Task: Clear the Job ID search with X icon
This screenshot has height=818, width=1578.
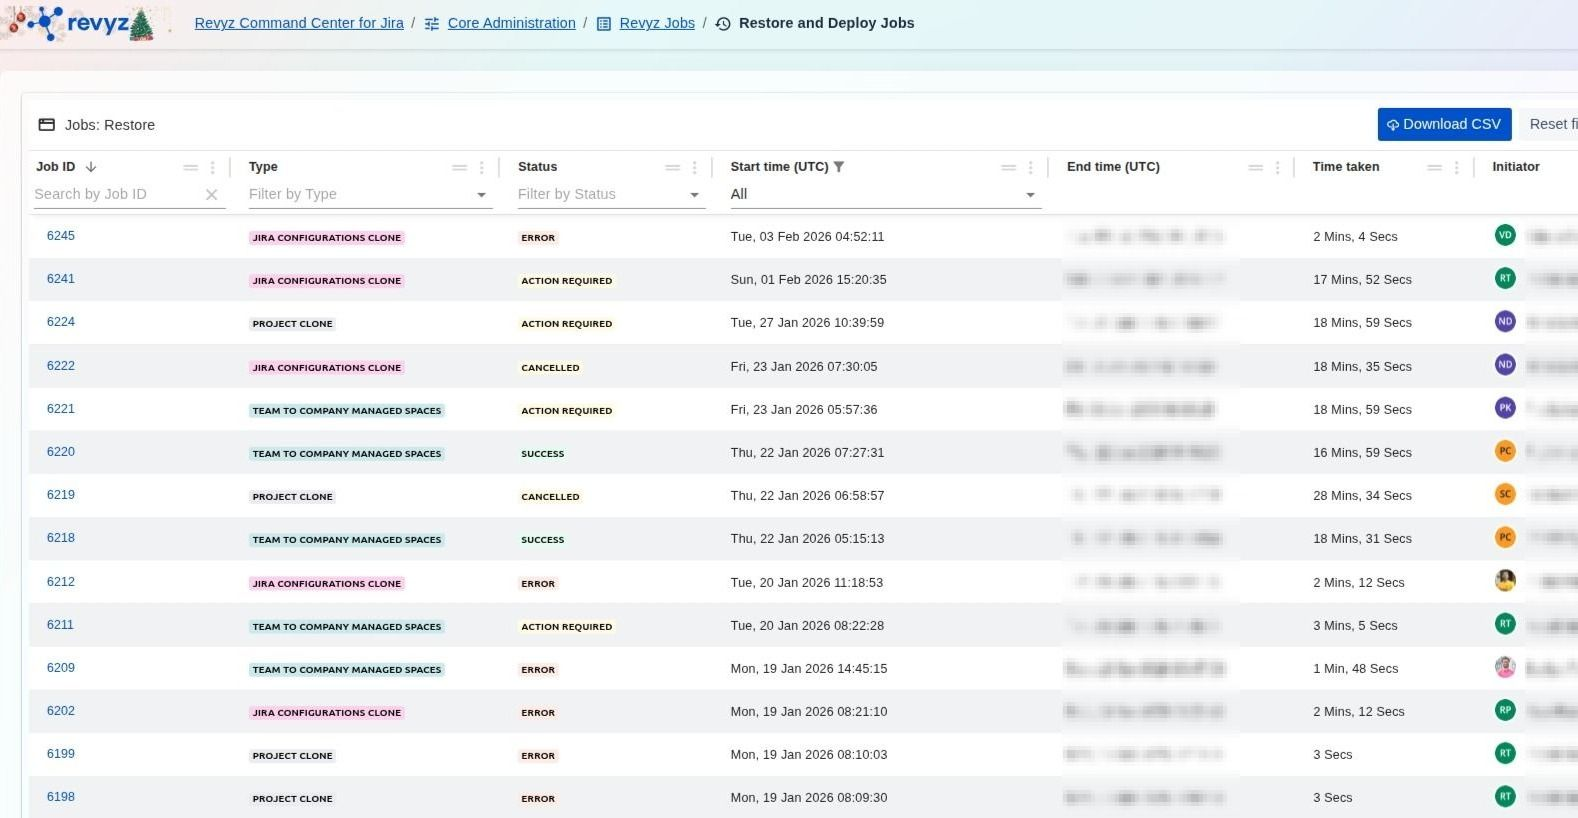Action: pos(211,195)
